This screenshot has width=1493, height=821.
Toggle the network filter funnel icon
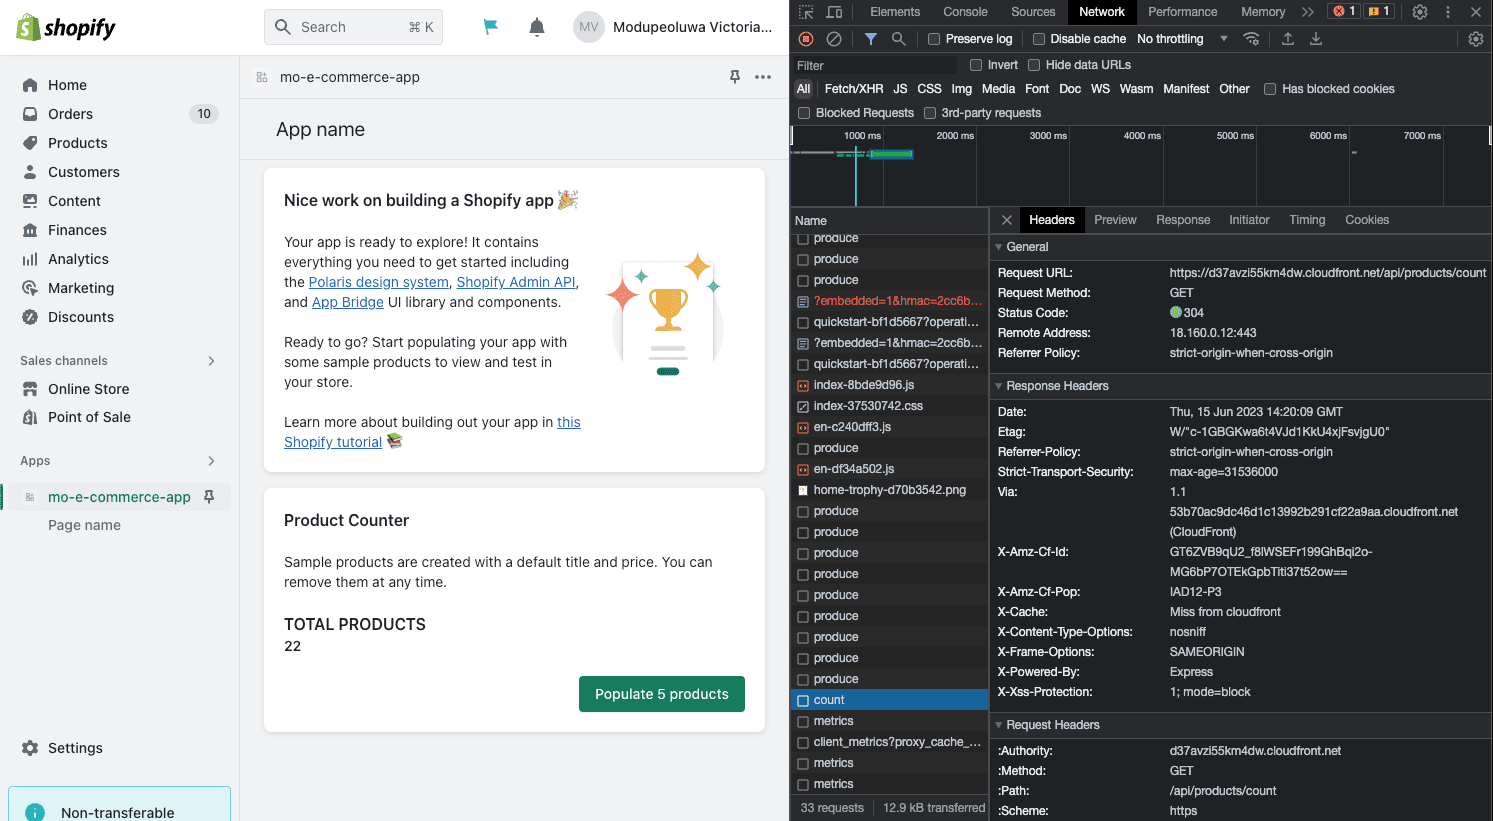tap(871, 39)
